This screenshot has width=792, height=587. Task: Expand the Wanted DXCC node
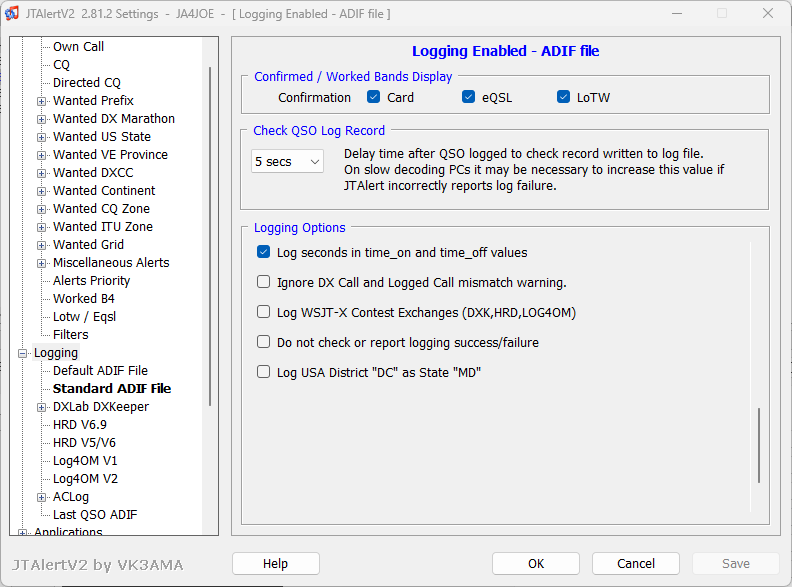pyautogui.click(x=41, y=173)
